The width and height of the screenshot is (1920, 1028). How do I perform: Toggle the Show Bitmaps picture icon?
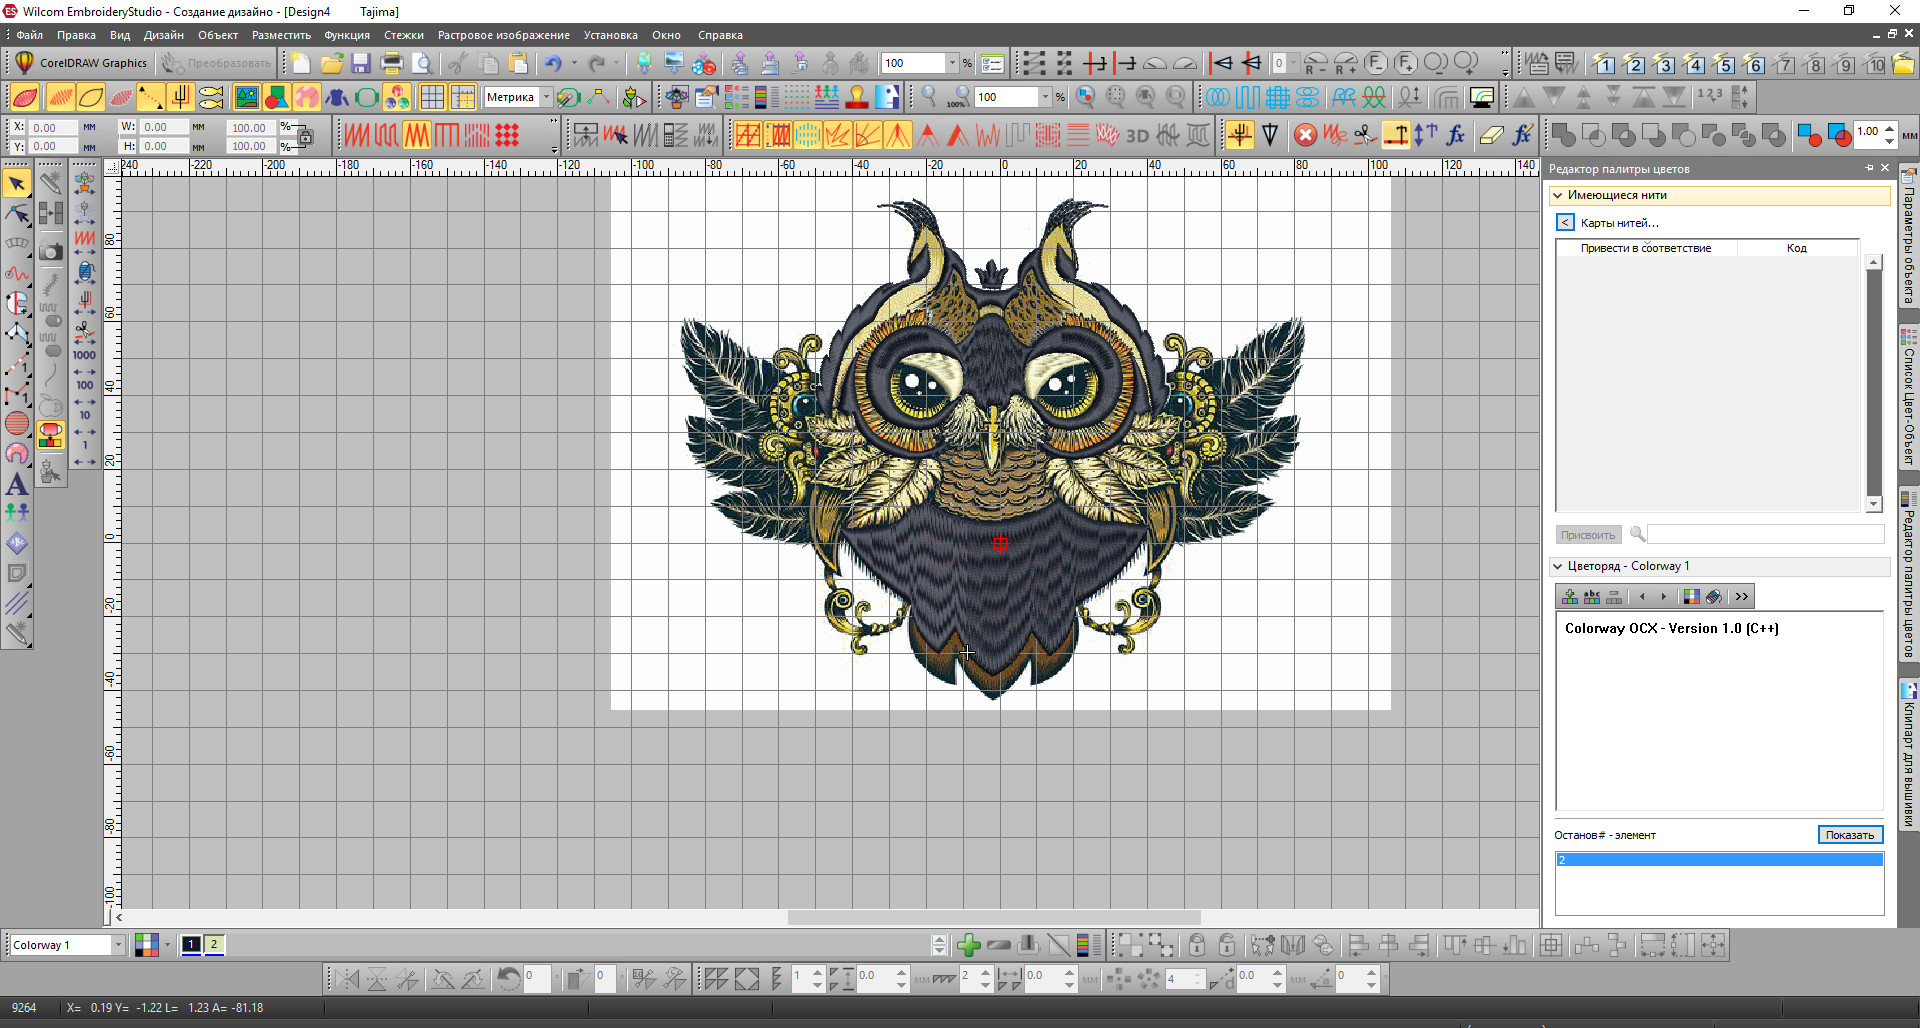click(246, 97)
